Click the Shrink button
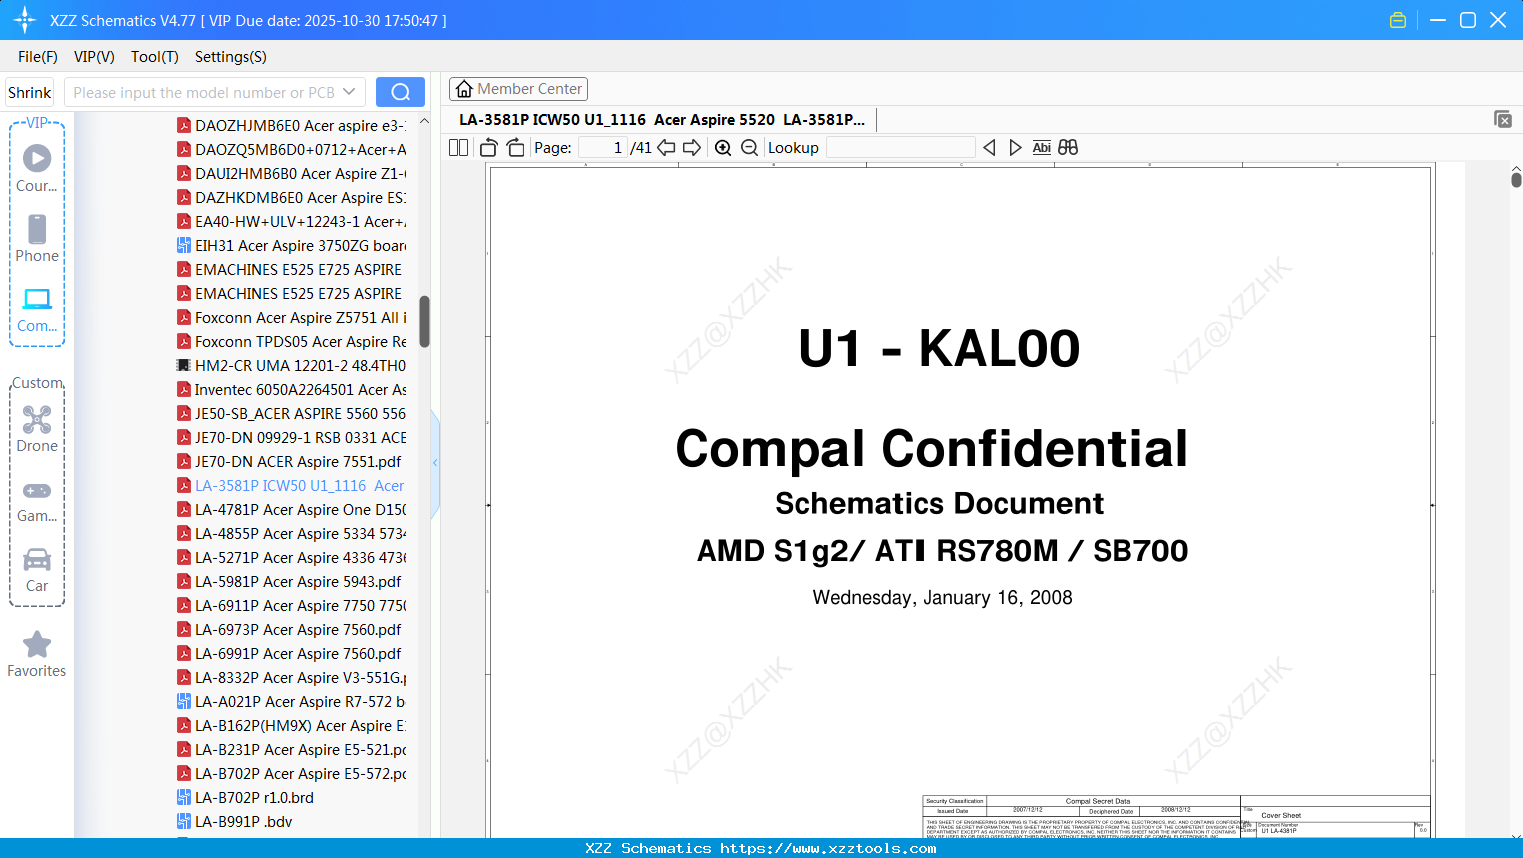This screenshot has height=858, width=1523. click(30, 92)
